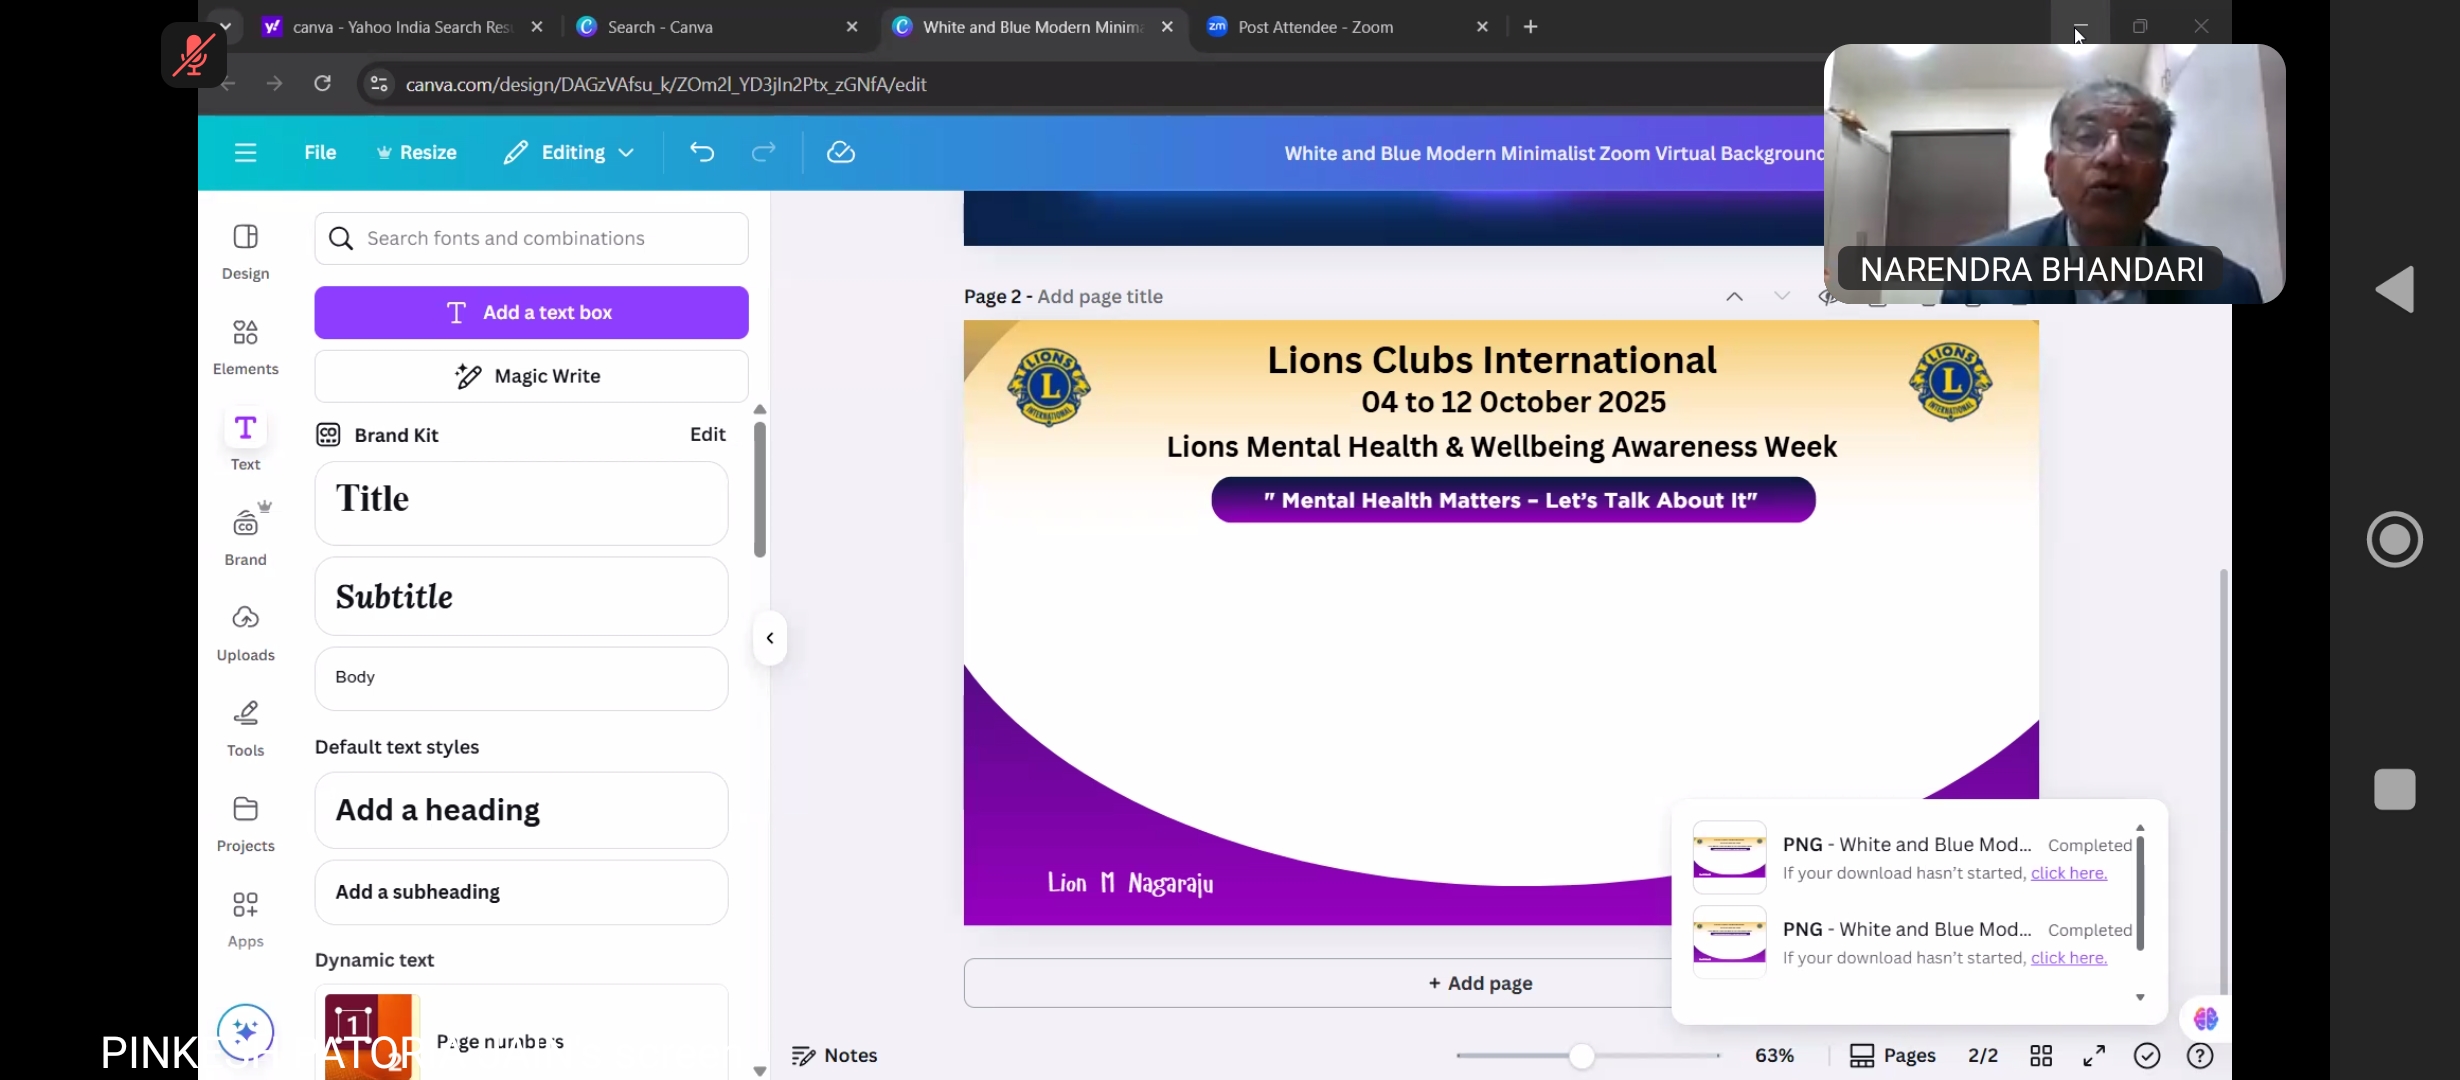The image size is (2460, 1080).
Task: Open the File menu
Action: (x=320, y=152)
